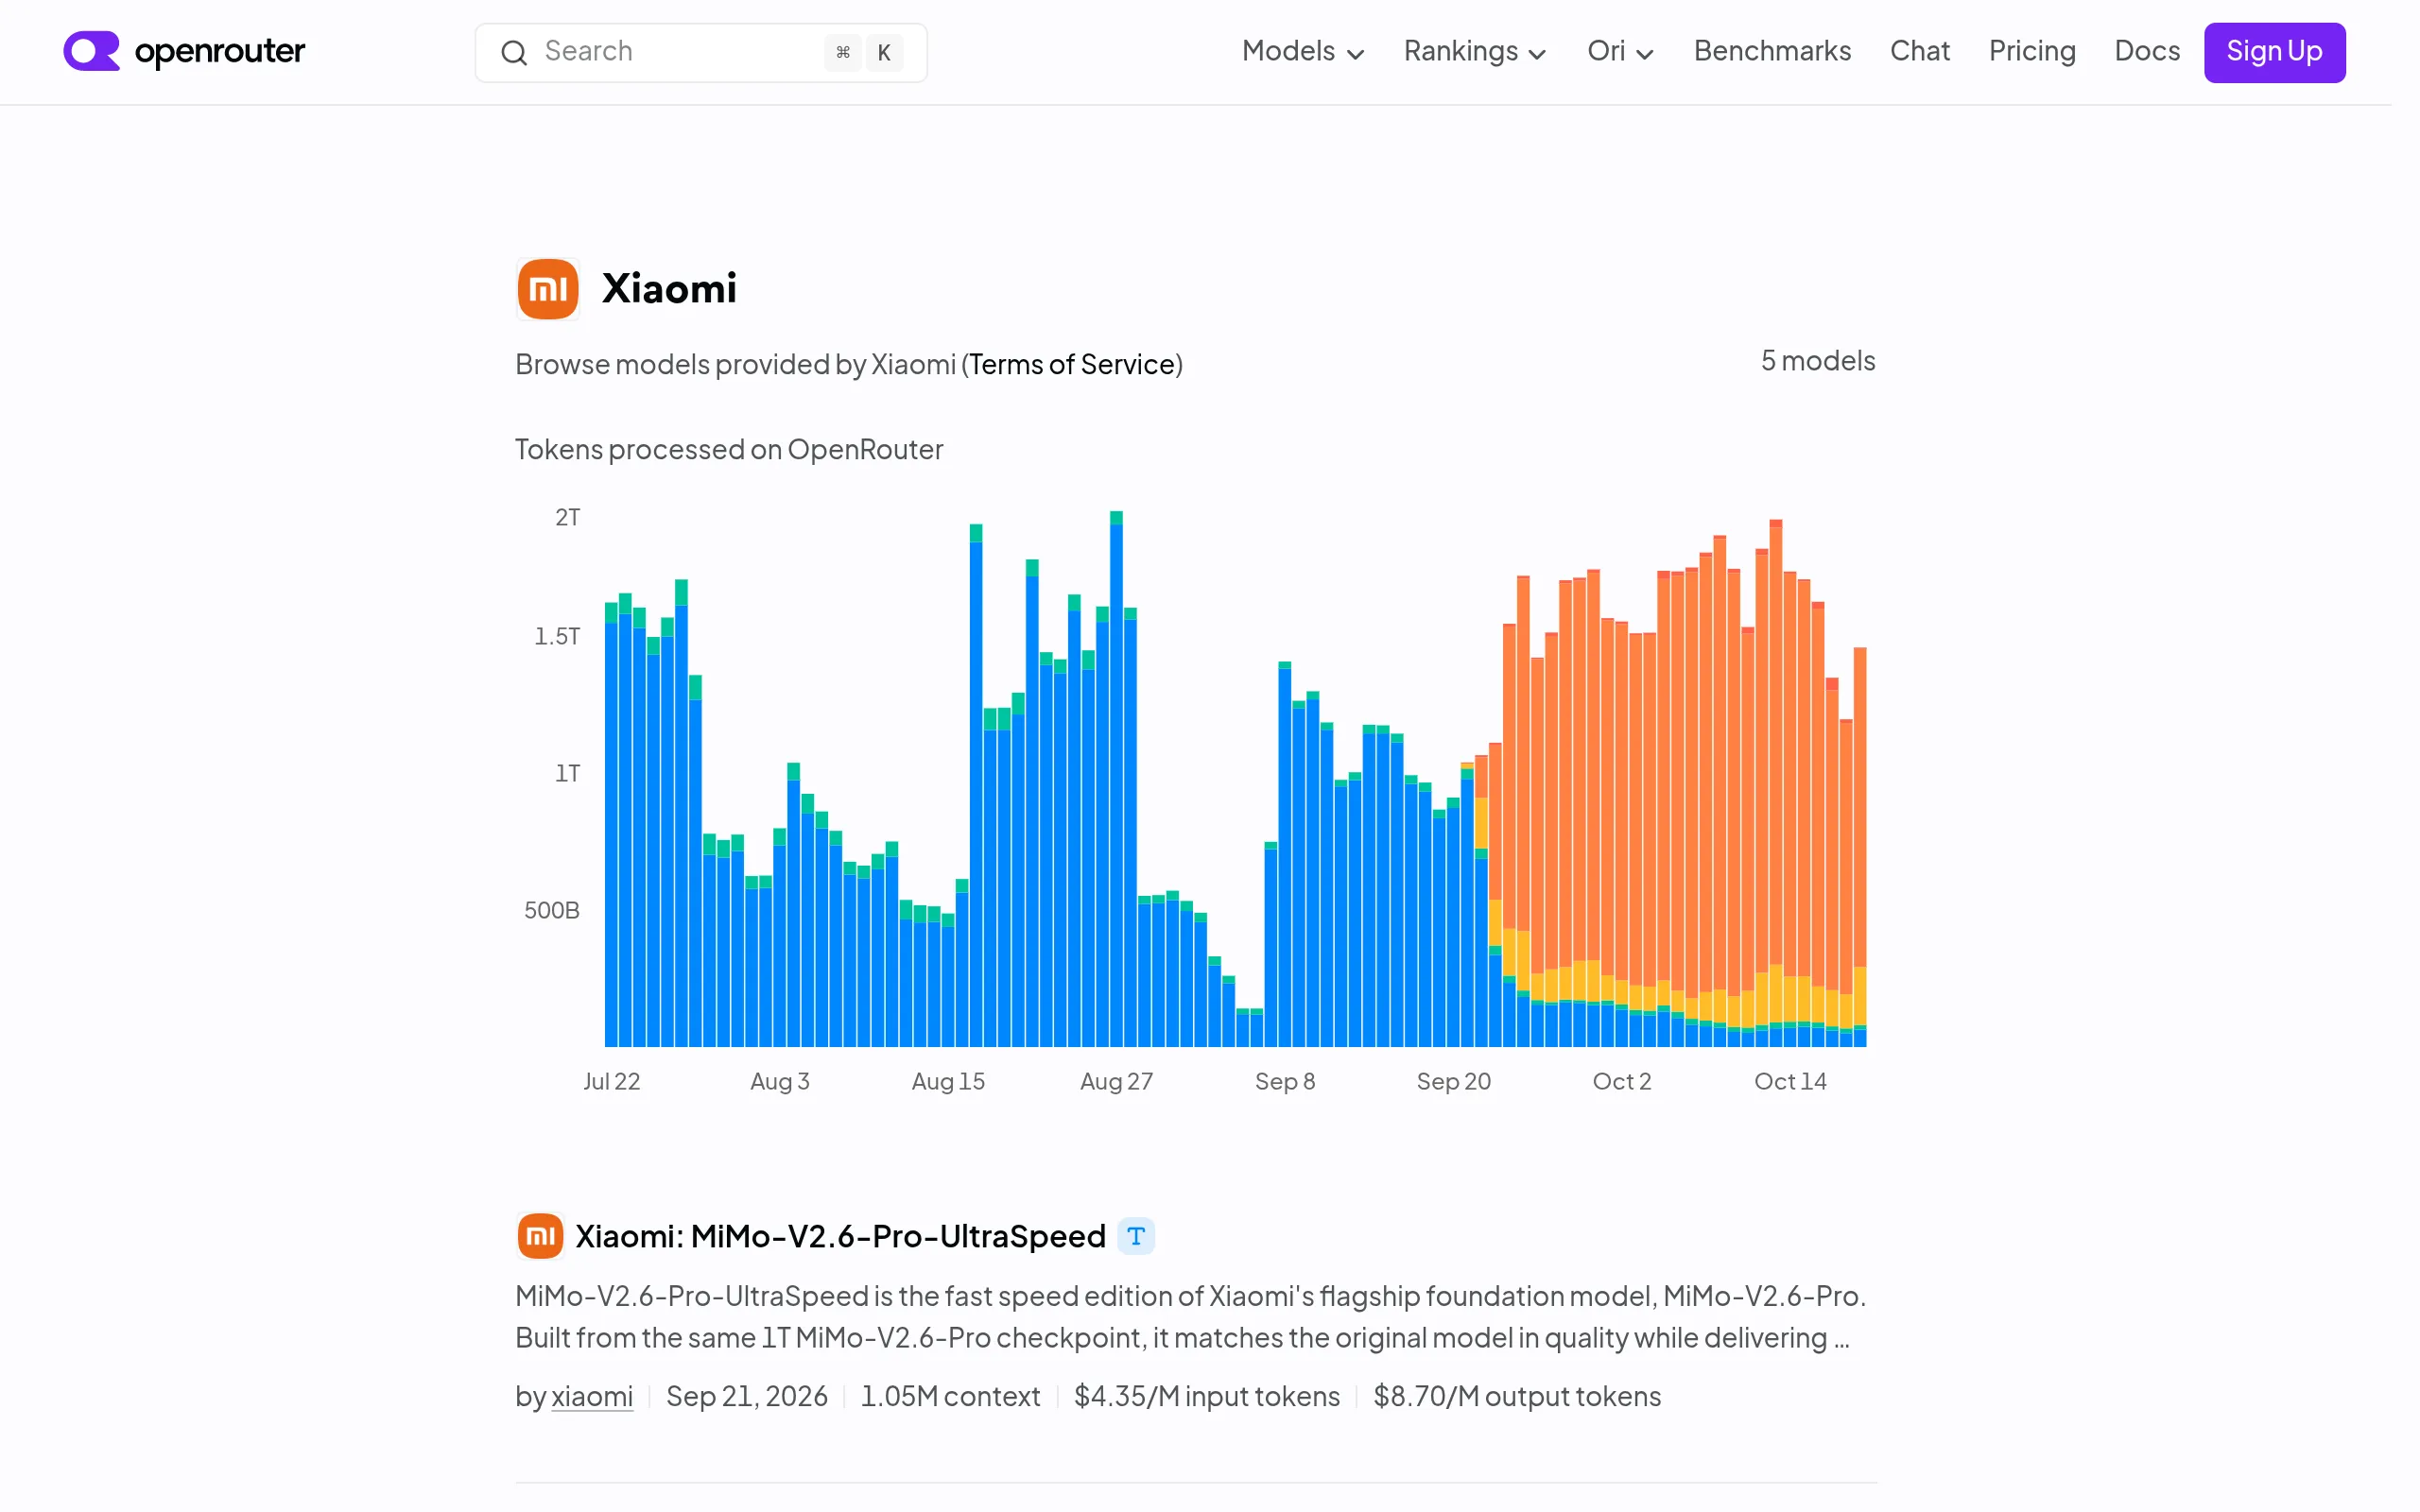Click the MiMo-V2.6-Pro-UltraSpeed description text
The image size is (2420, 1512).
pyautogui.click(x=1190, y=1317)
